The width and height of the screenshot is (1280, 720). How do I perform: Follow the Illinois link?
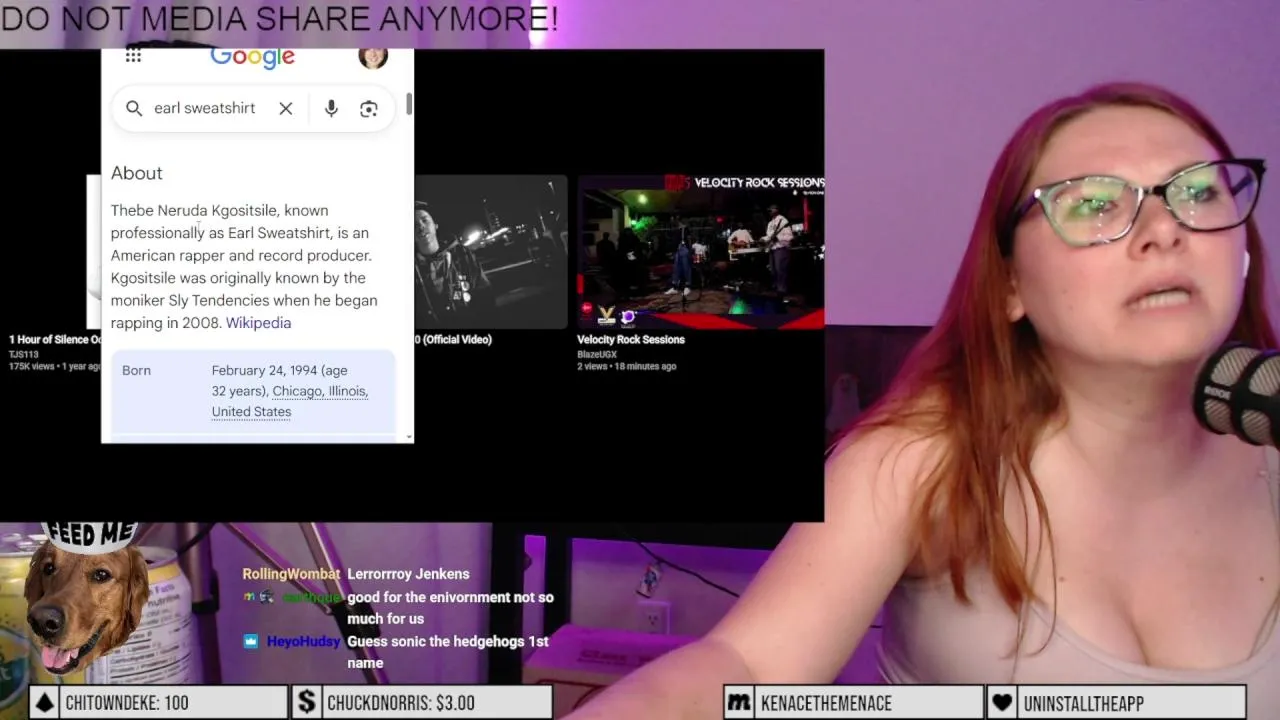coord(348,391)
